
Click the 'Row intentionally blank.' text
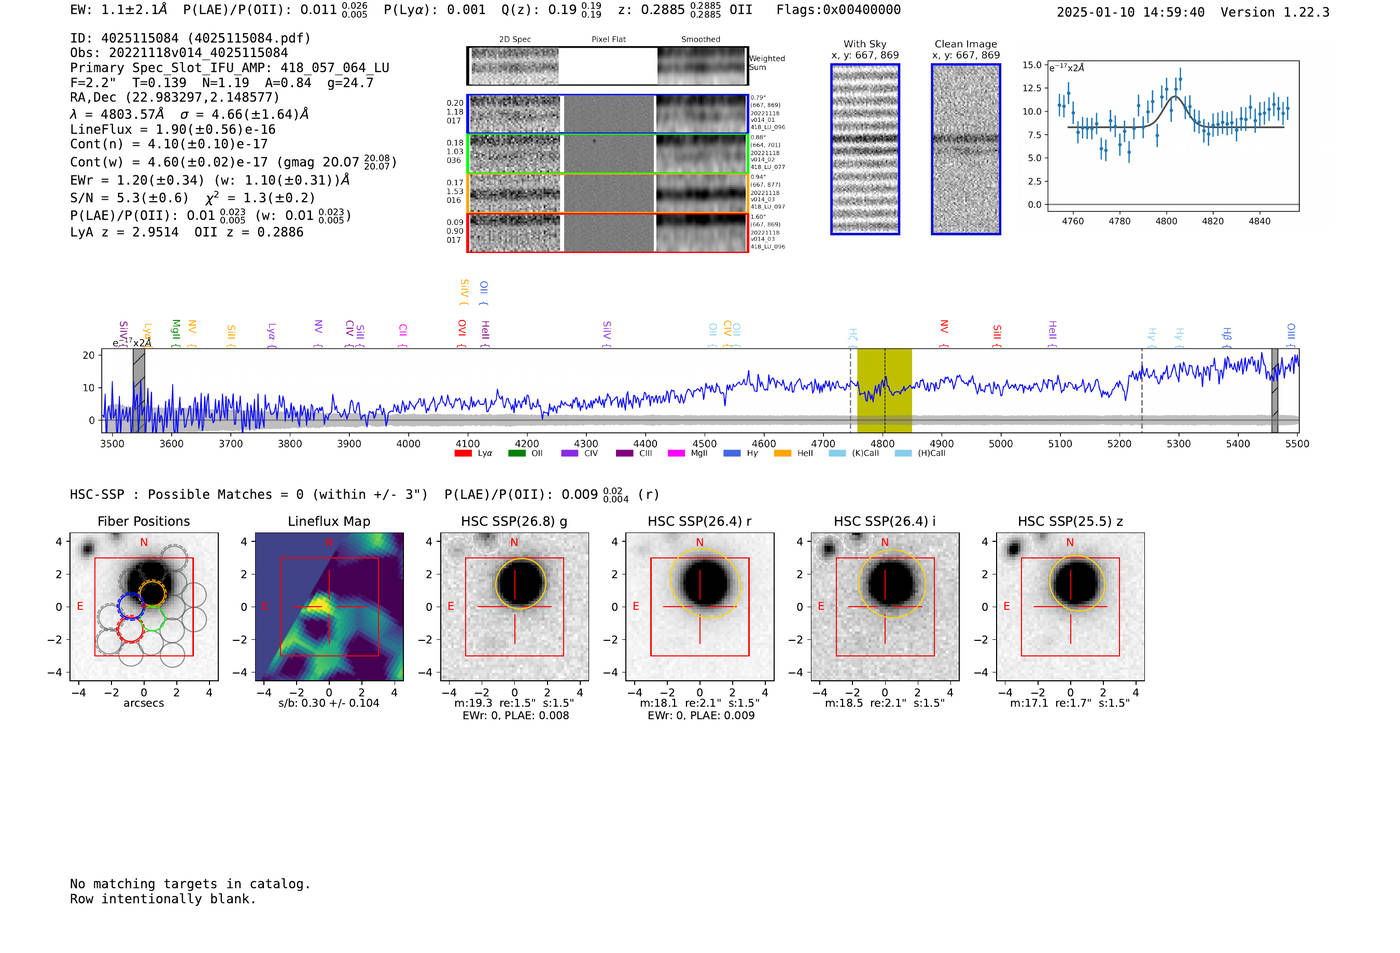[163, 899]
